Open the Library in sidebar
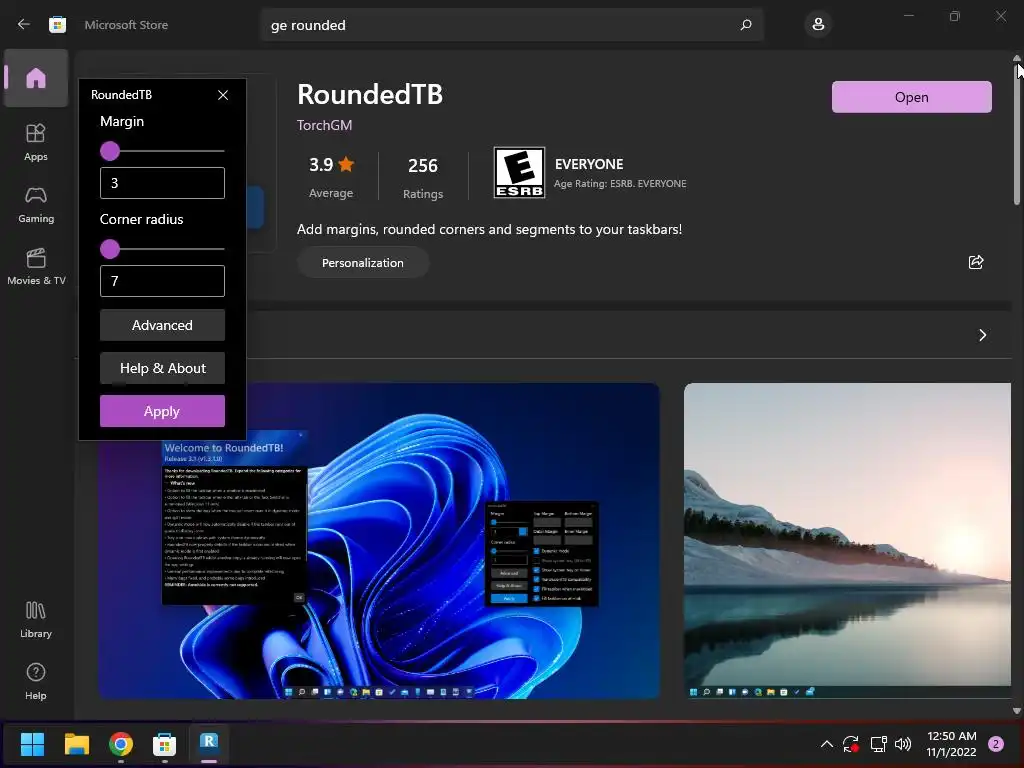 [36, 620]
